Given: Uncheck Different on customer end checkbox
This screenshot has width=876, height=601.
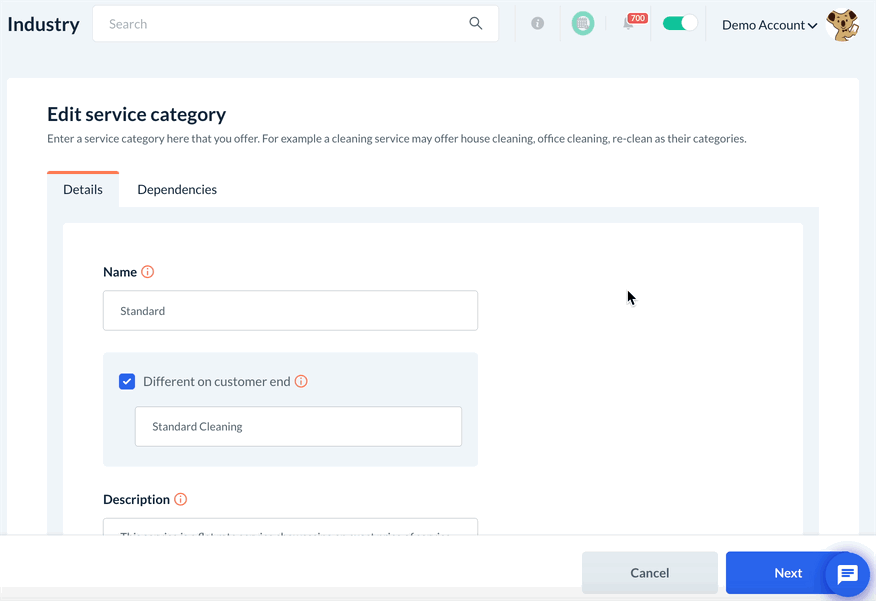Looking at the screenshot, I should pos(127,381).
